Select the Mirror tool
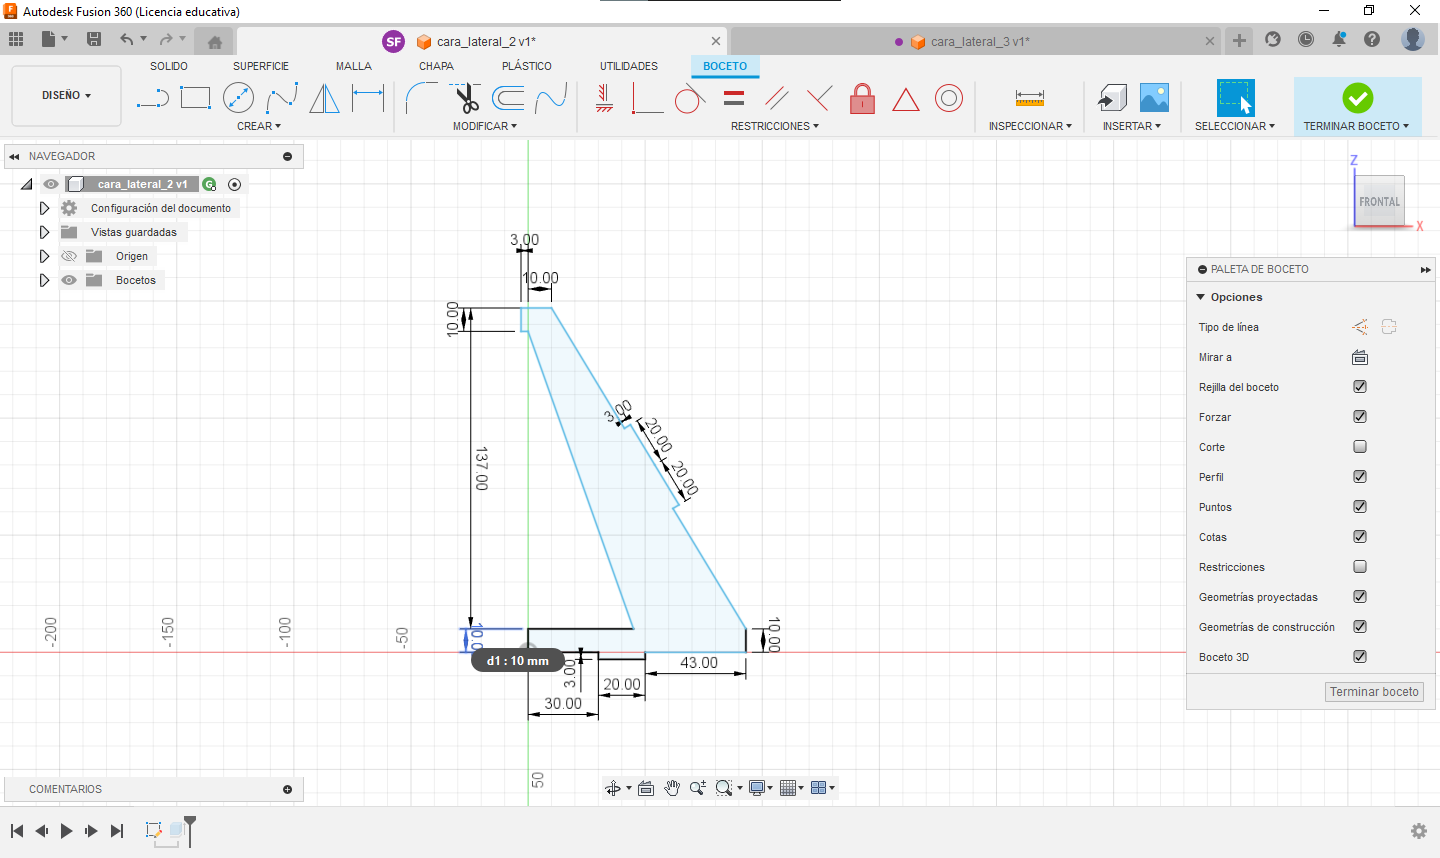Image resolution: width=1440 pixels, height=858 pixels. click(x=324, y=98)
